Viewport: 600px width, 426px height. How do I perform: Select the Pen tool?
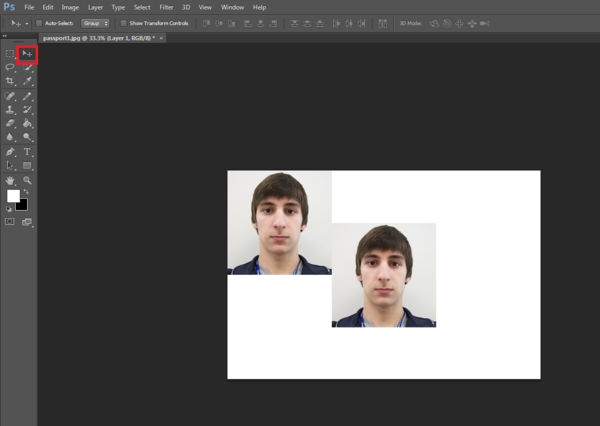[10, 152]
